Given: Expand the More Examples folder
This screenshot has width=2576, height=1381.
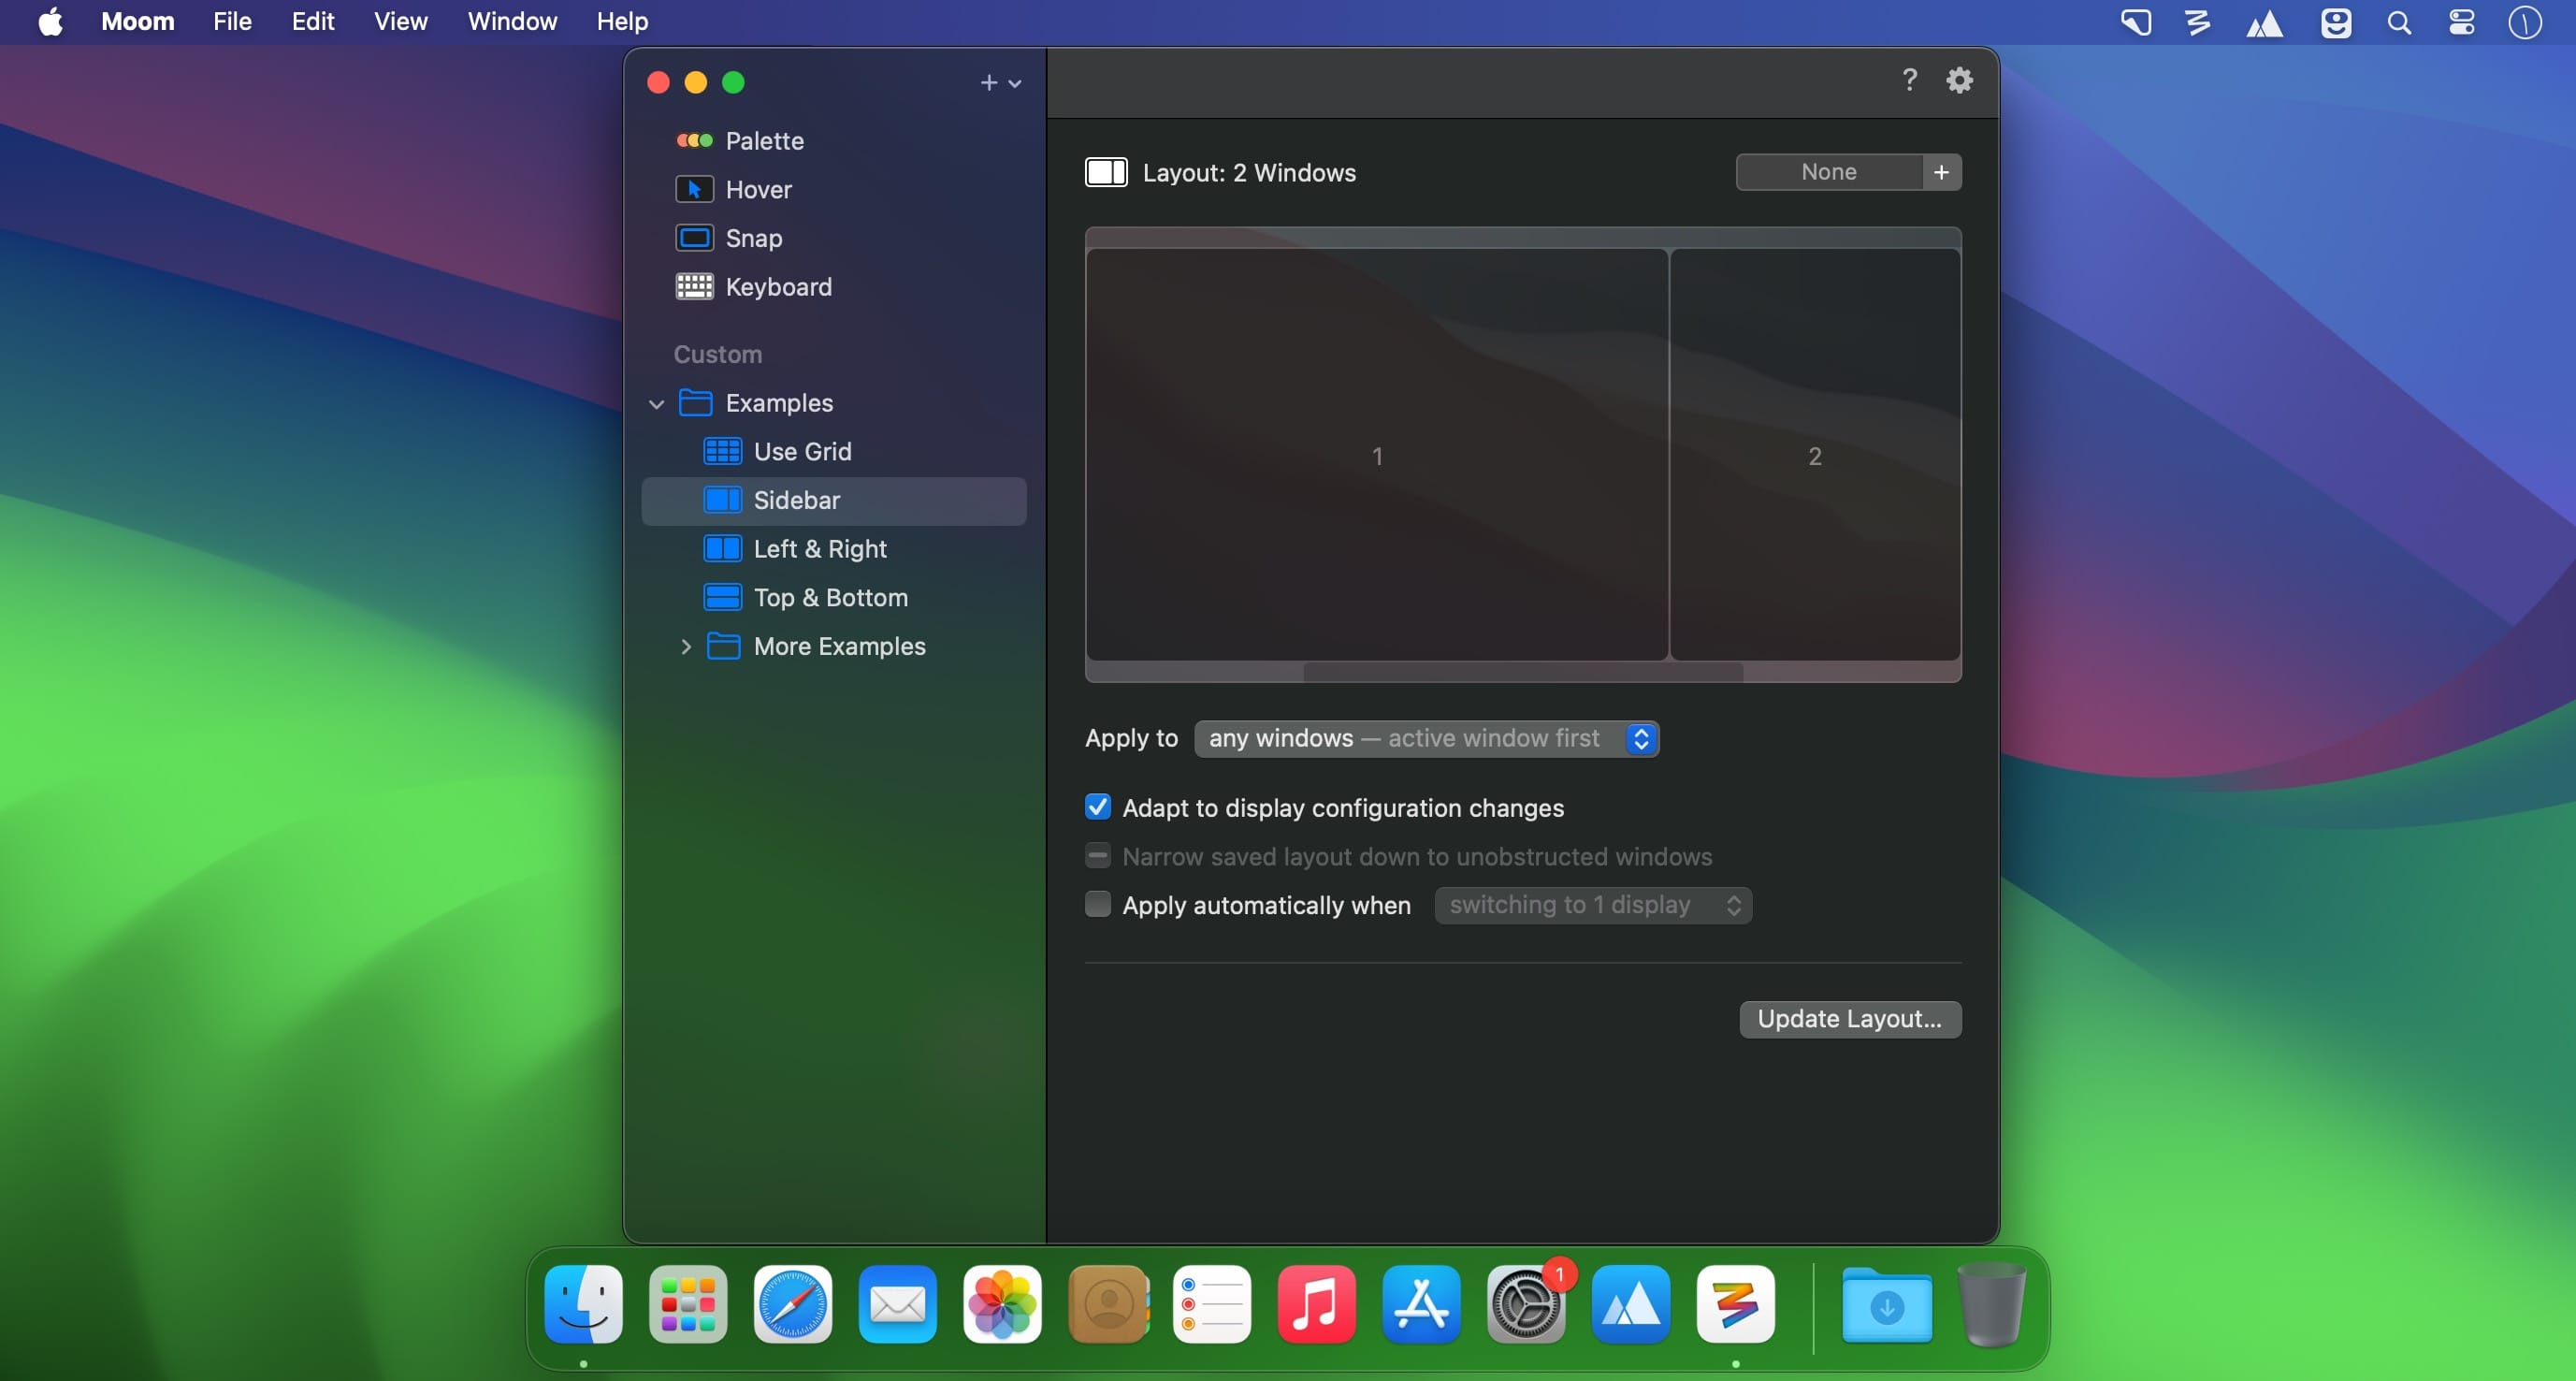Looking at the screenshot, I should pos(685,647).
